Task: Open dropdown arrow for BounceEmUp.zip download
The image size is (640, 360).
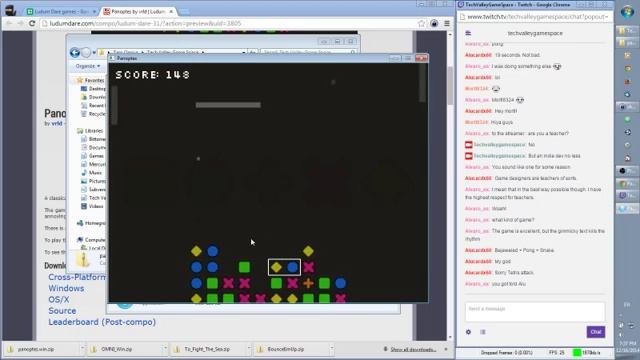Action: pyautogui.click(x=332, y=349)
